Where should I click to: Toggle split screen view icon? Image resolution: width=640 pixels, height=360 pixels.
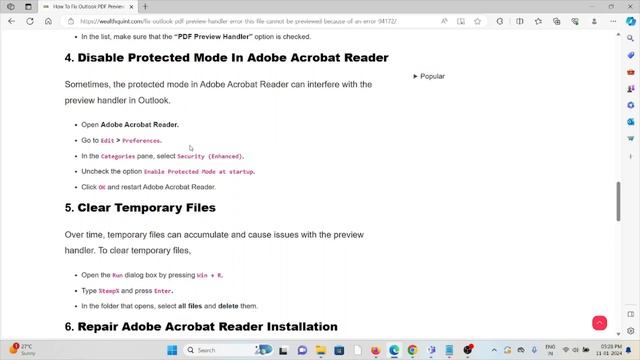[520, 21]
